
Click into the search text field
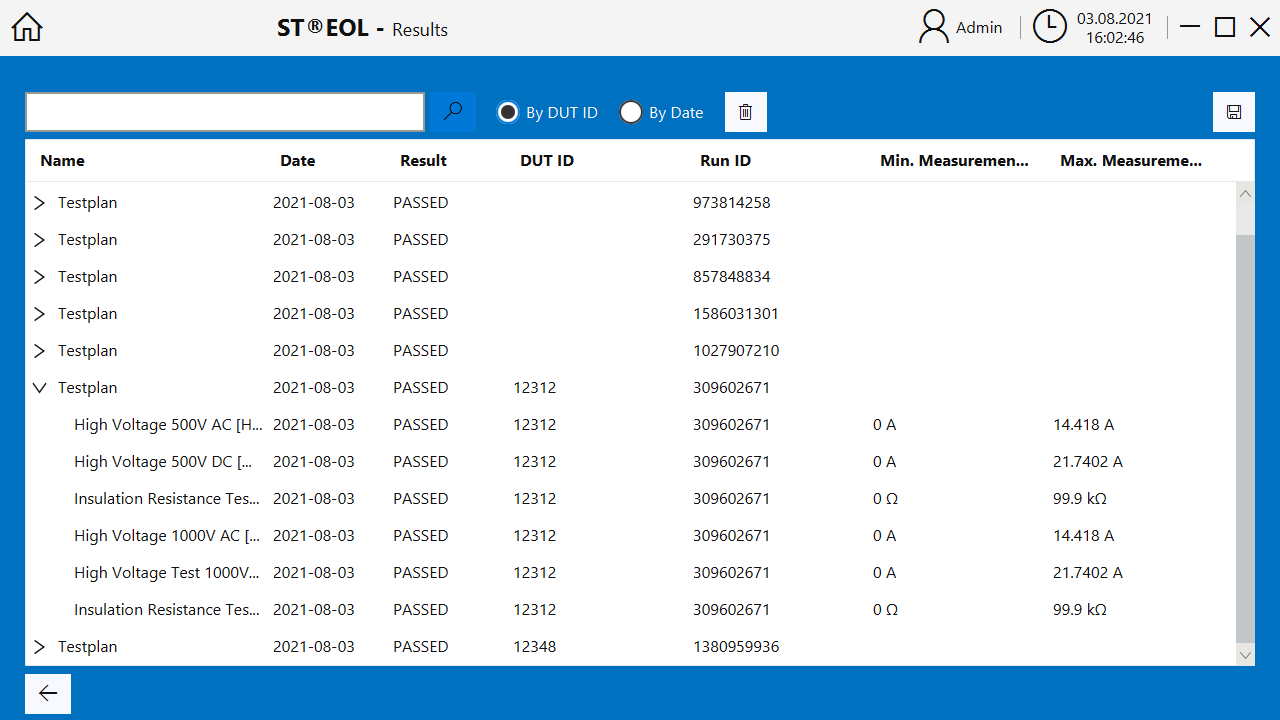pos(225,112)
